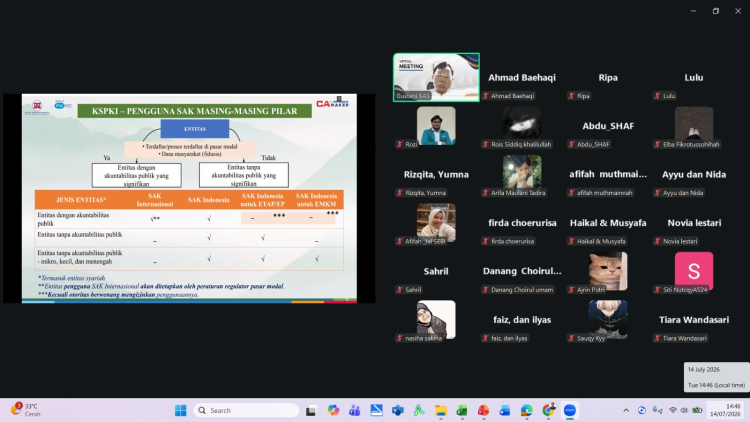The height and width of the screenshot is (422, 750).
Task: Open Task View in the taskbar
Action: click(311, 410)
